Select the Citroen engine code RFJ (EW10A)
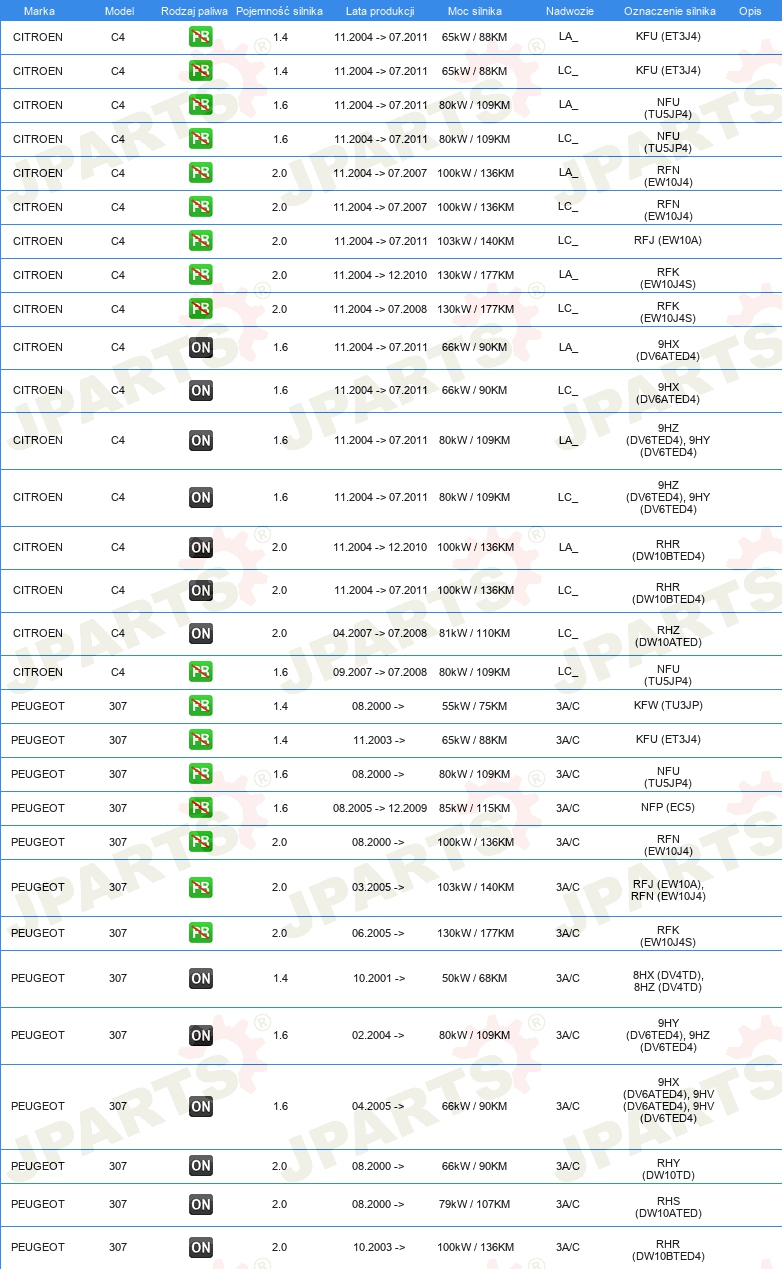This screenshot has width=782, height=1269. pyautogui.click(x=668, y=241)
